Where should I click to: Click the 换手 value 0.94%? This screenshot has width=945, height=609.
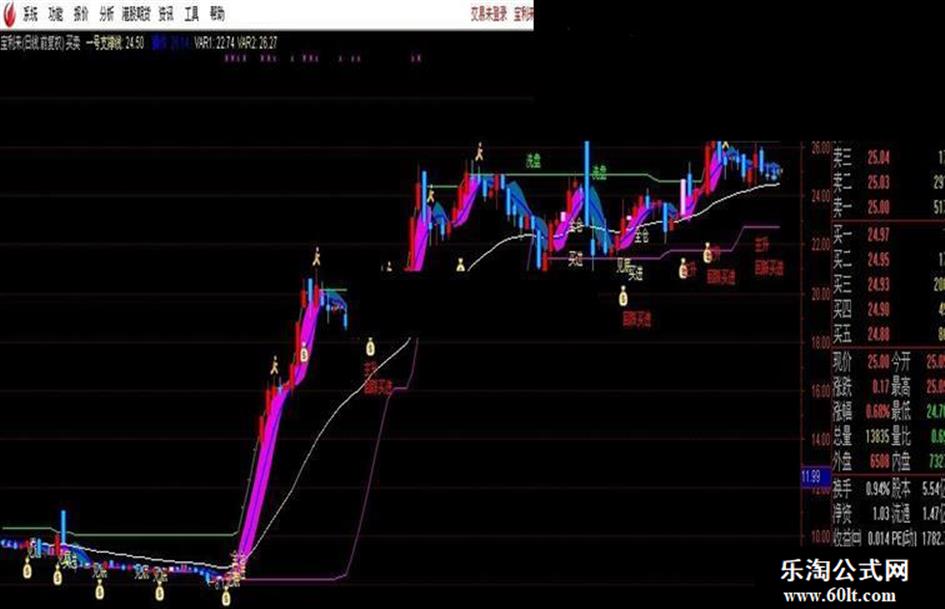(x=878, y=488)
